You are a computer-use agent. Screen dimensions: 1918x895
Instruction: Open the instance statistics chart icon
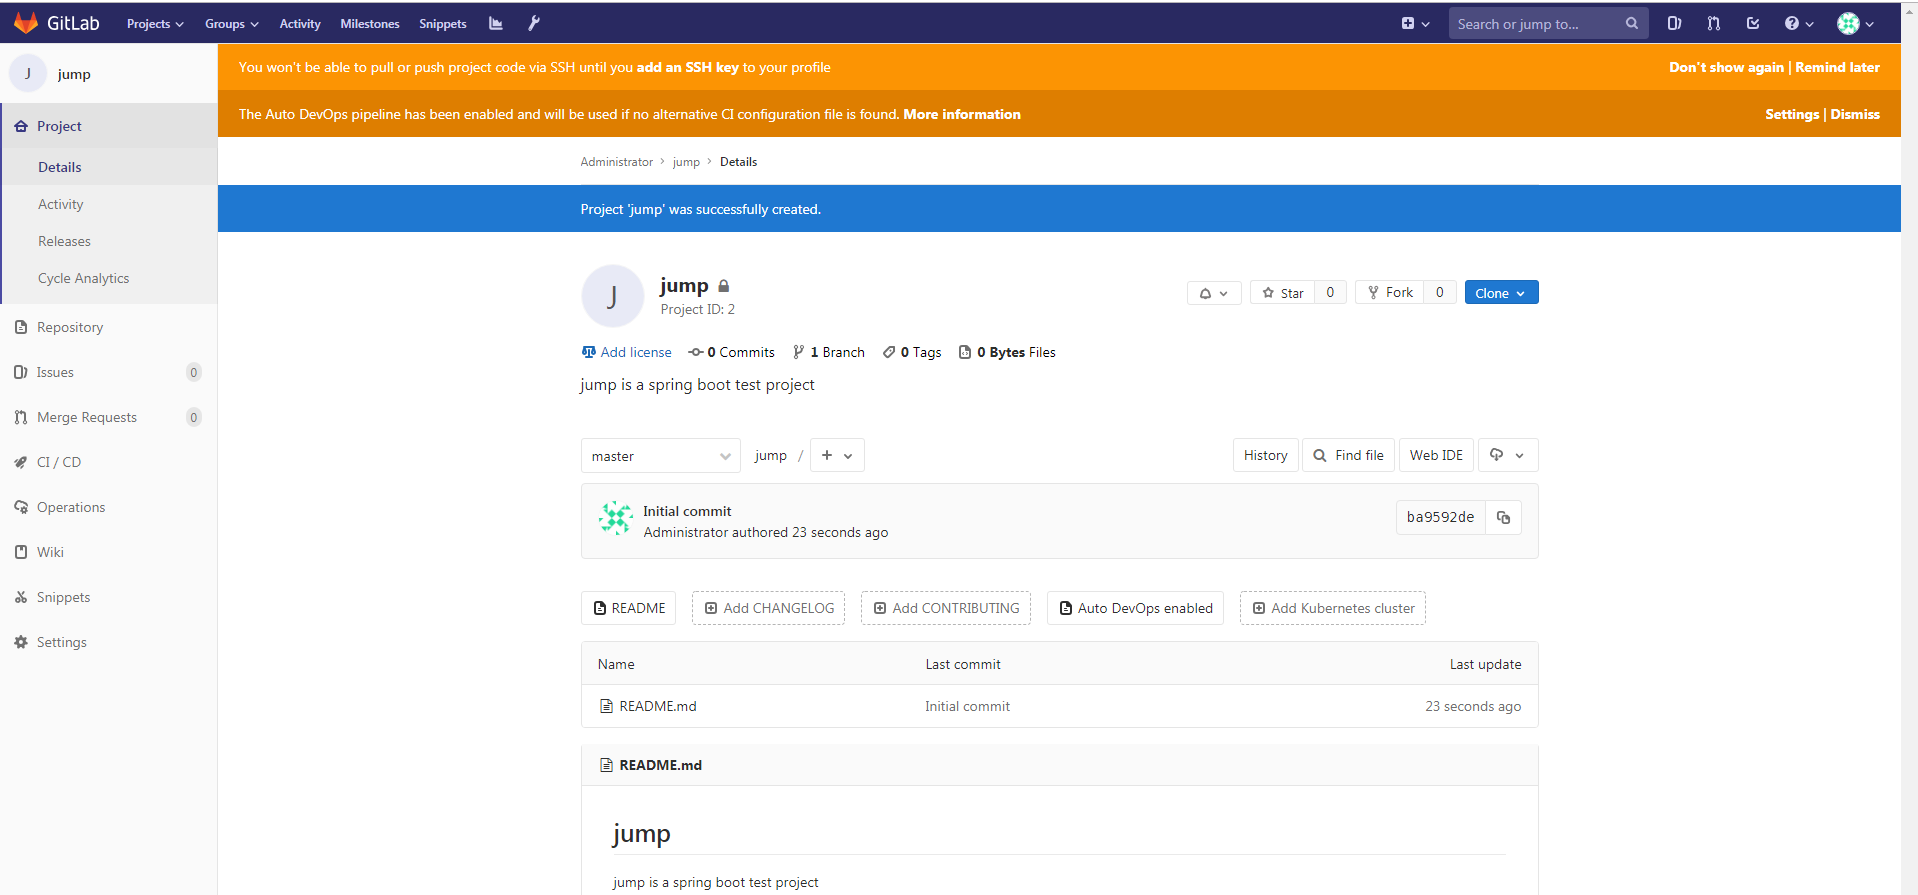point(496,23)
